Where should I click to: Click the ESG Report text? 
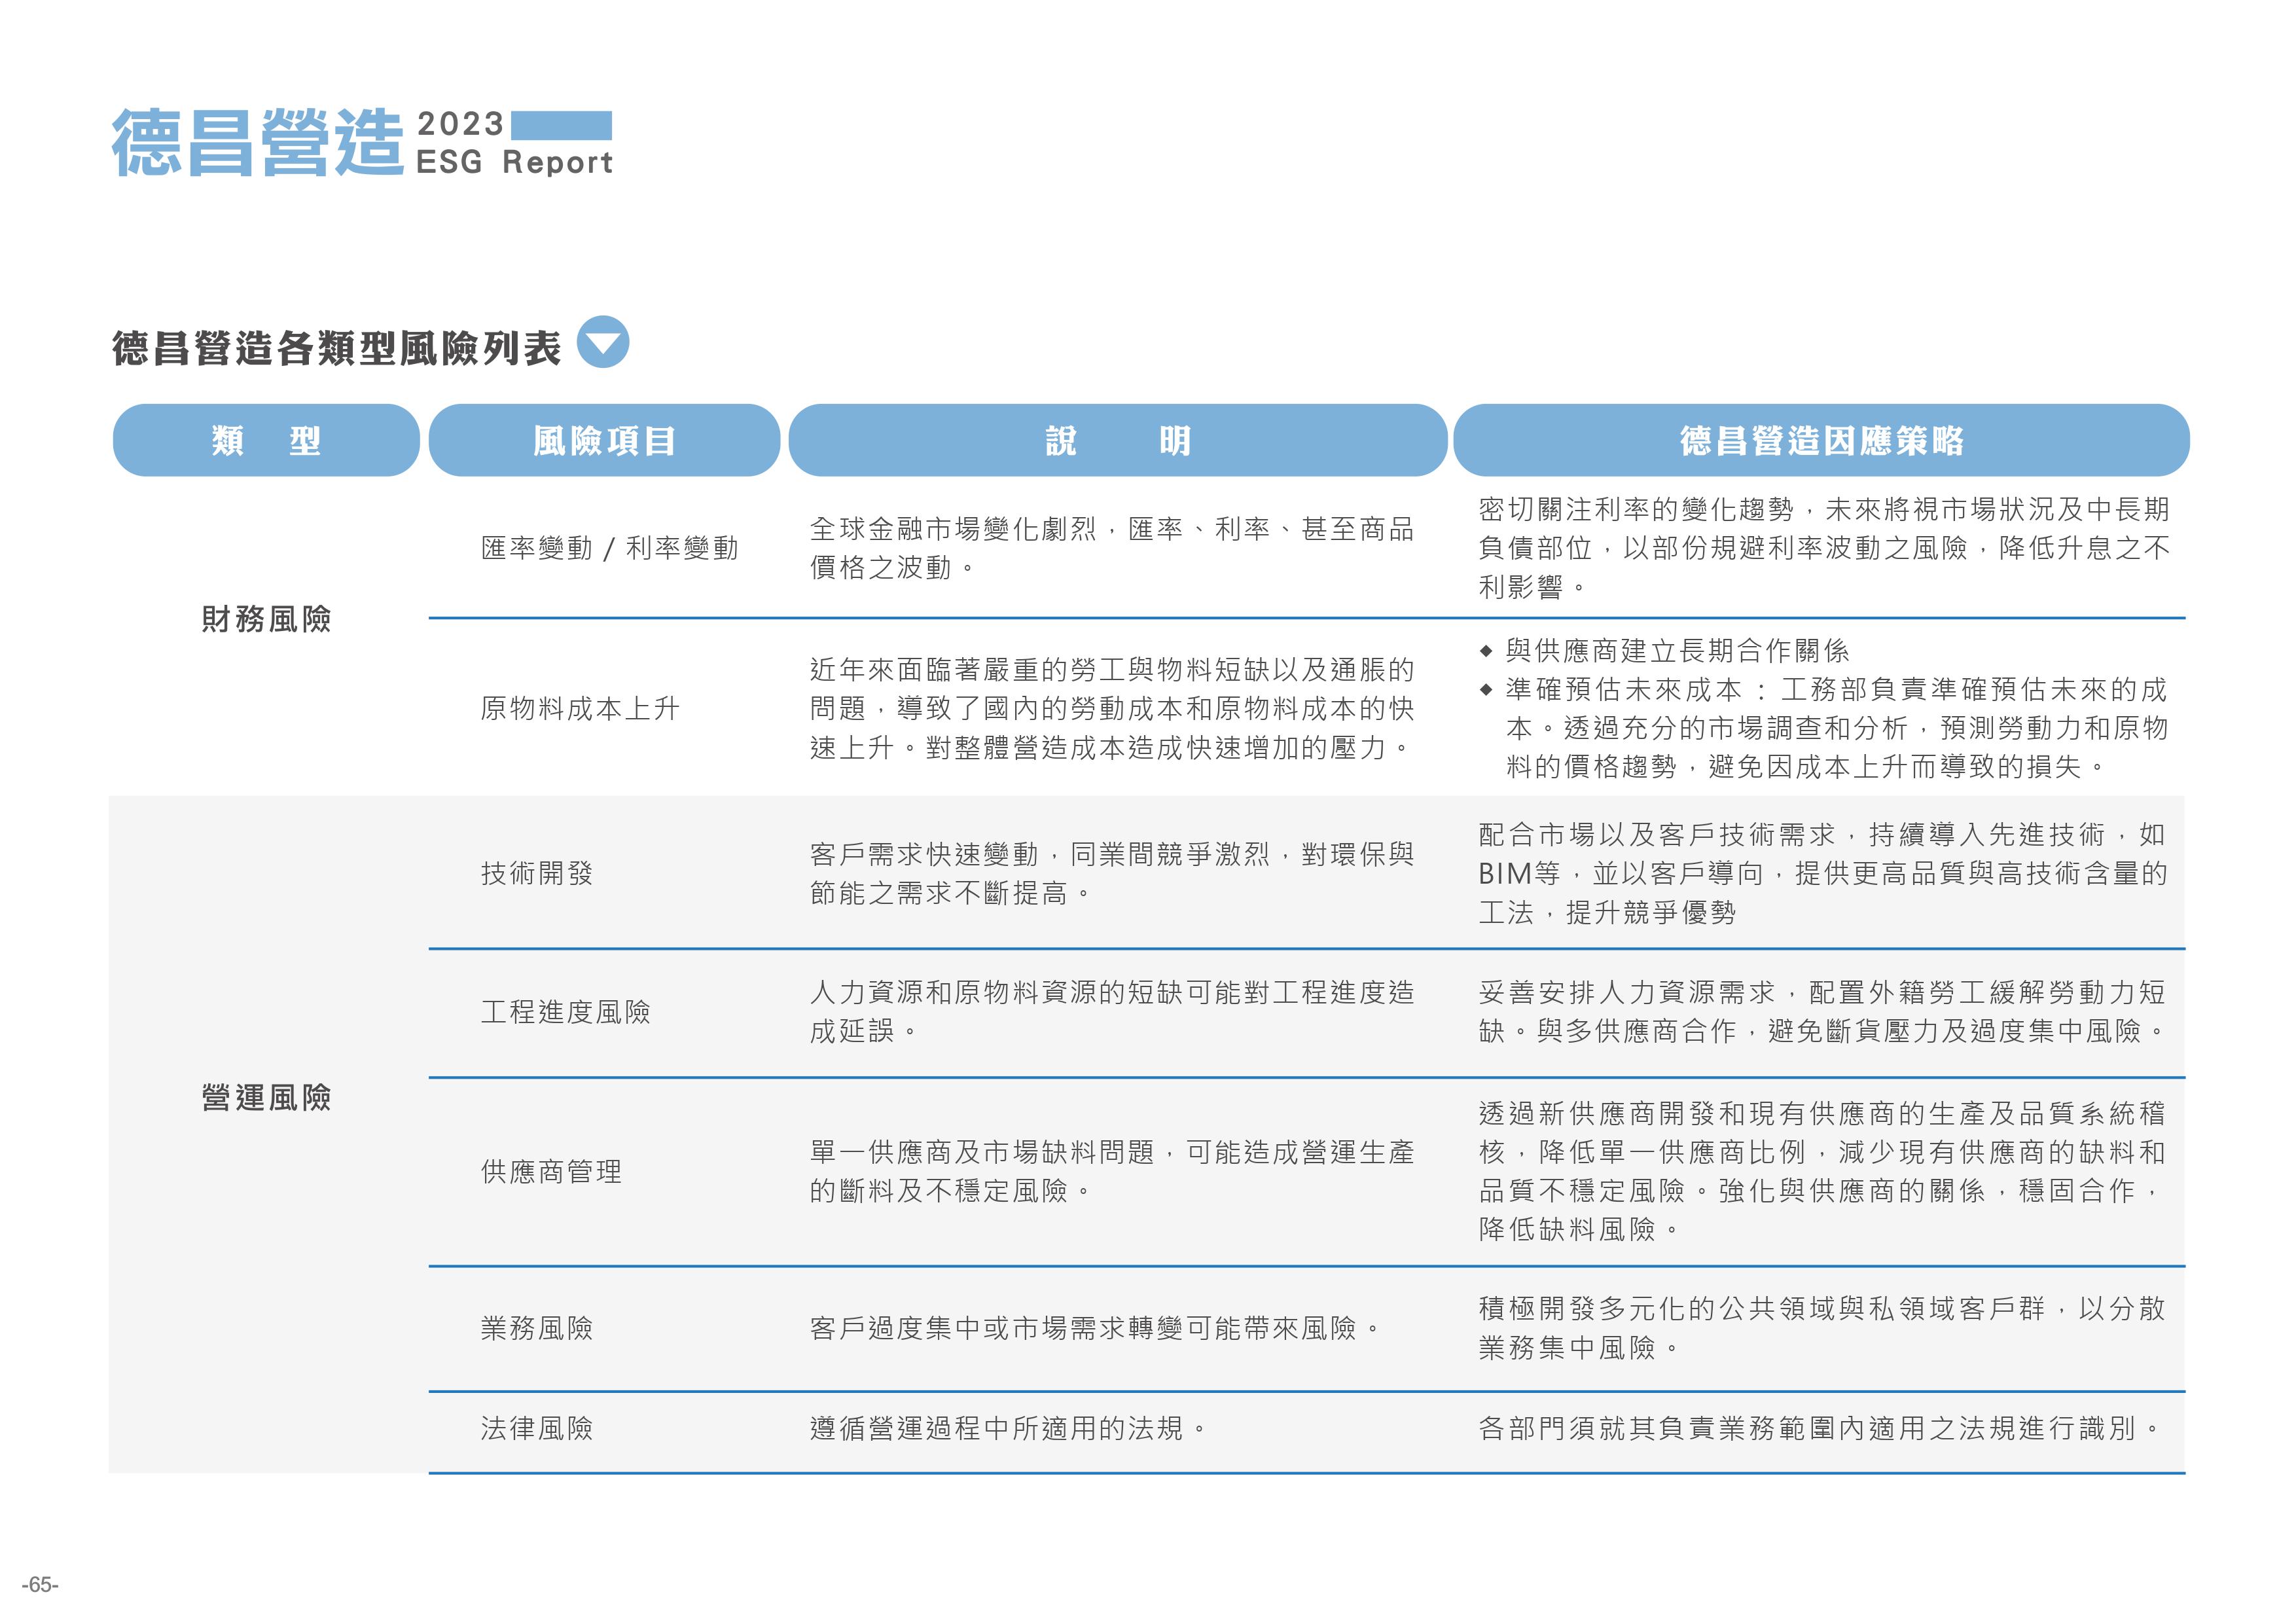click(x=514, y=162)
